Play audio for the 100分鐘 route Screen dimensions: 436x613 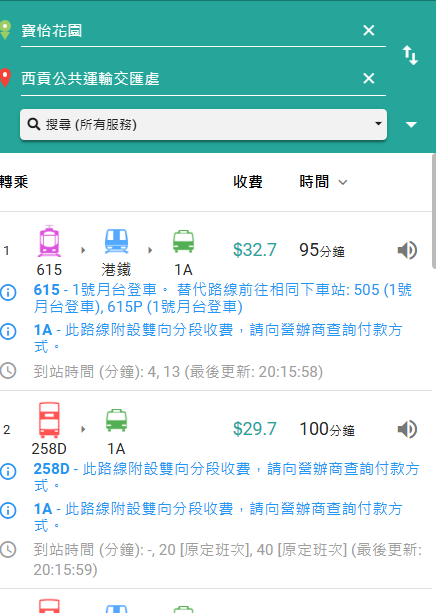(407, 429)
